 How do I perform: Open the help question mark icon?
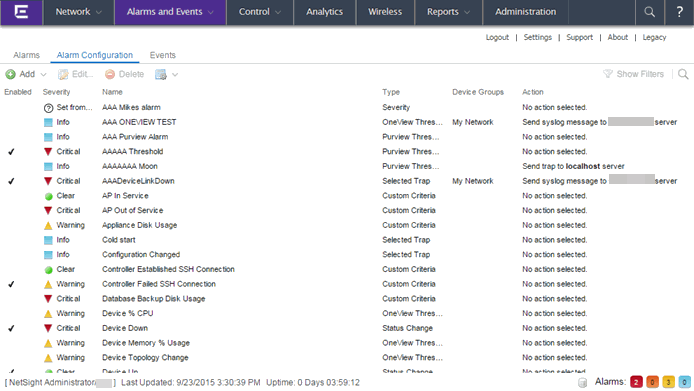point(679,12)
